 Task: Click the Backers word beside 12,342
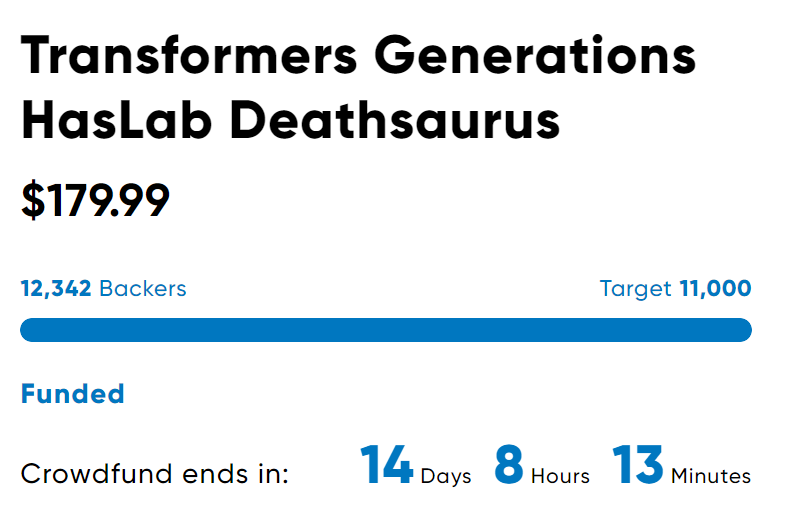pos(143,288)
